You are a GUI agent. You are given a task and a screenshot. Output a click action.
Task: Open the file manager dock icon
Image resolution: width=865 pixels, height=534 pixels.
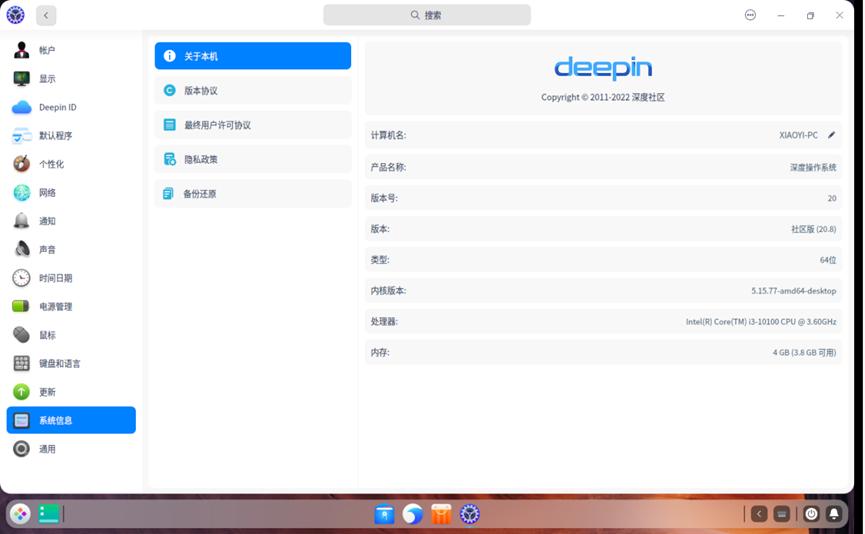click(385, 514)
